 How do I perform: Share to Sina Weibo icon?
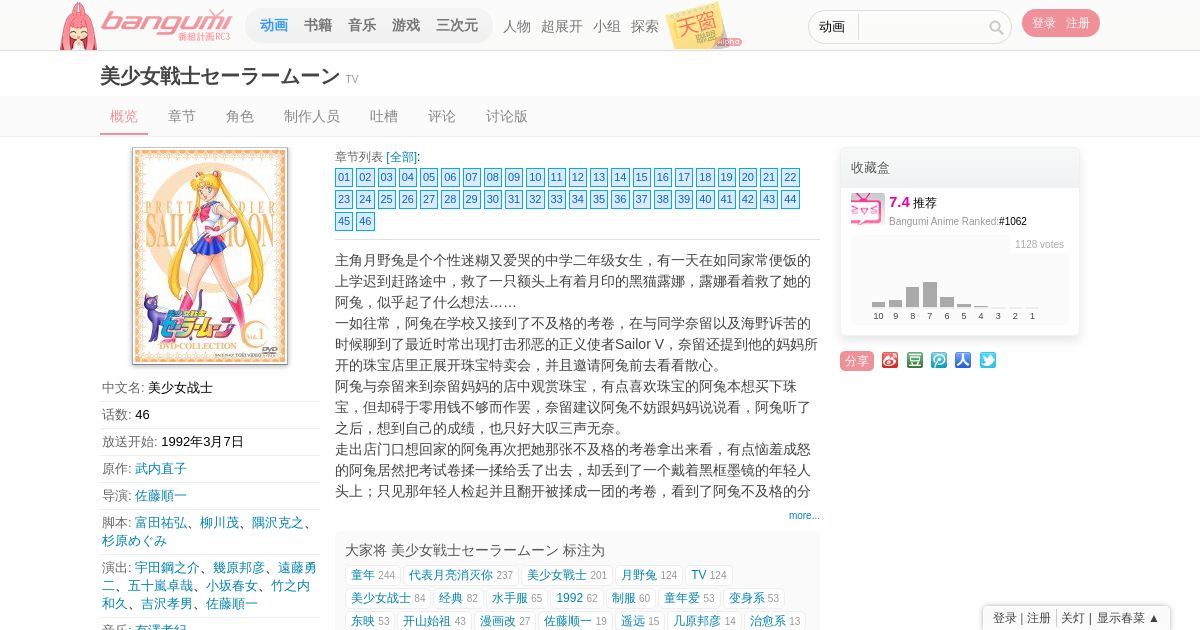point(890,360)
